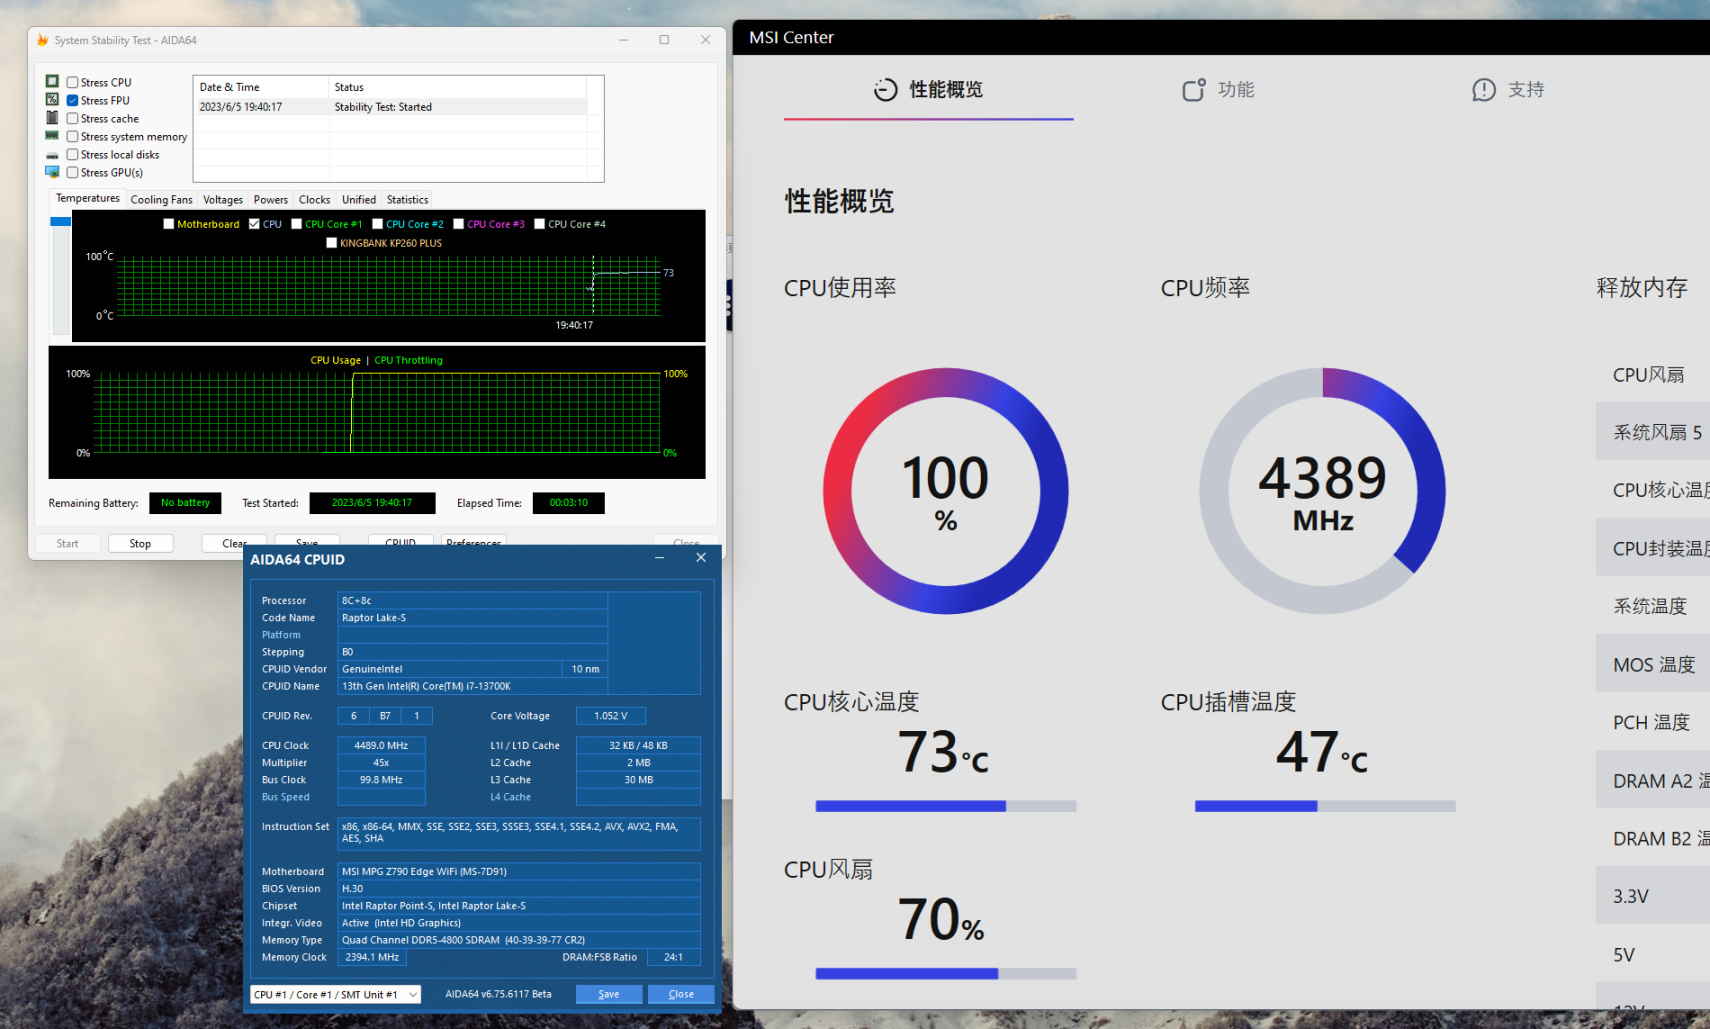
Task: Click the monitor icon beside Stress GPU(s)
Action: click(52, 172)
